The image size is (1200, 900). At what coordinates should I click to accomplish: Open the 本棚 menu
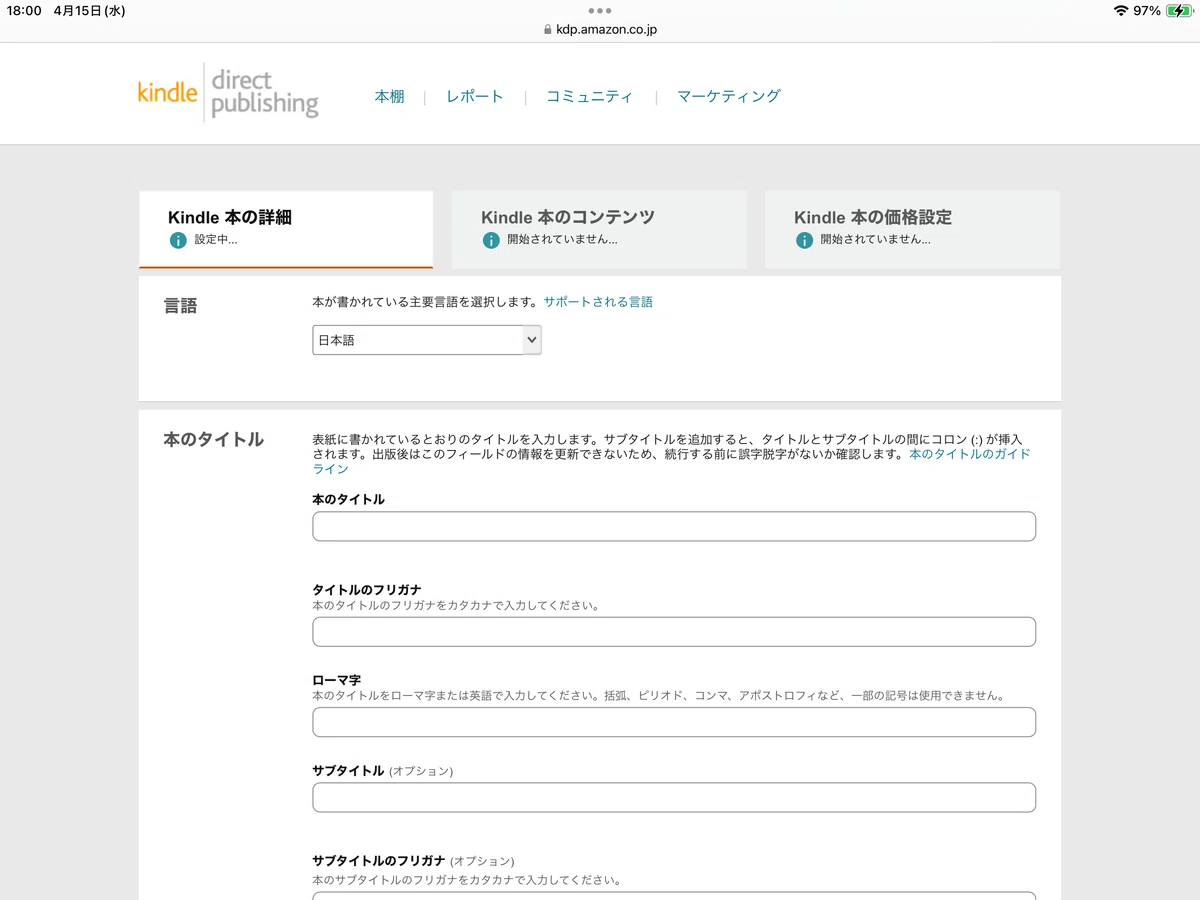pyautogui.click(x=390, y=96)
